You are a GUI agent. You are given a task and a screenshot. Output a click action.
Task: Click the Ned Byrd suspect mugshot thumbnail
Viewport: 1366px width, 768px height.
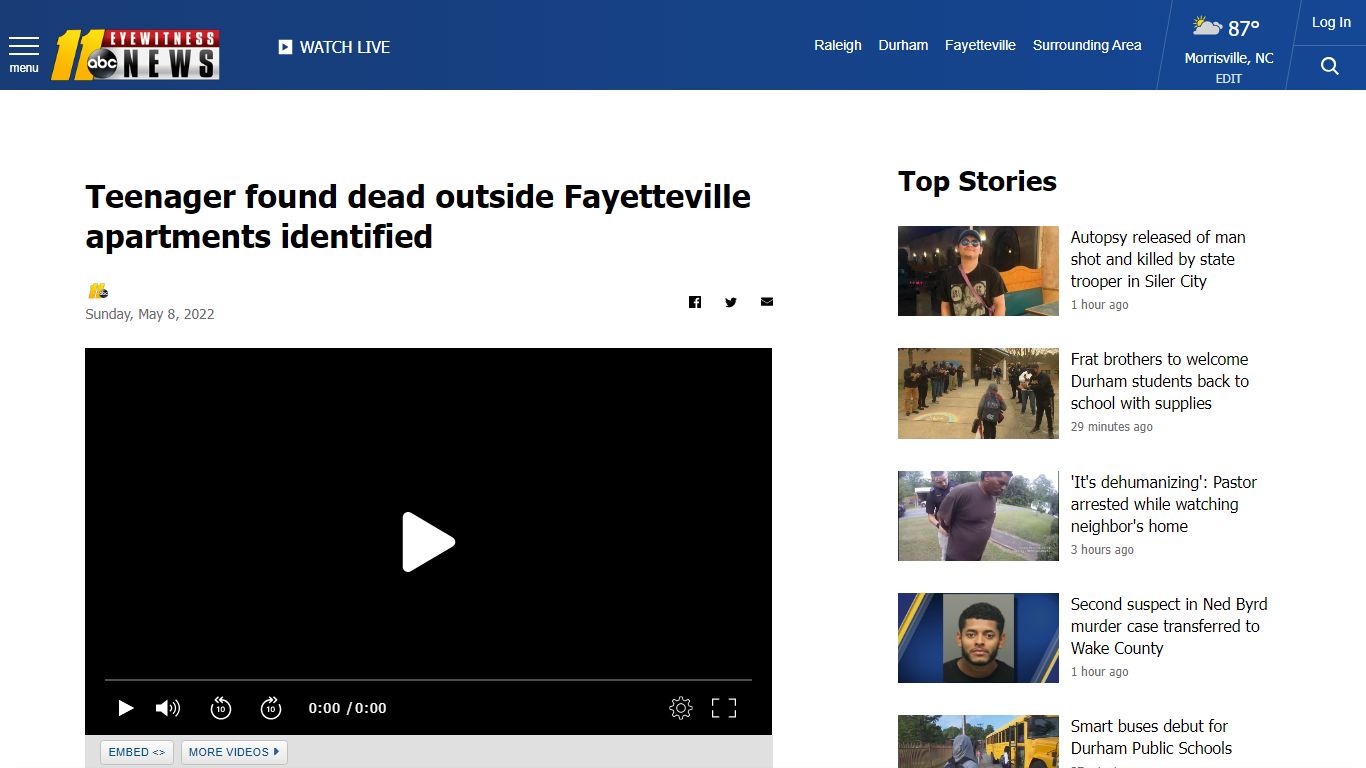978,638
